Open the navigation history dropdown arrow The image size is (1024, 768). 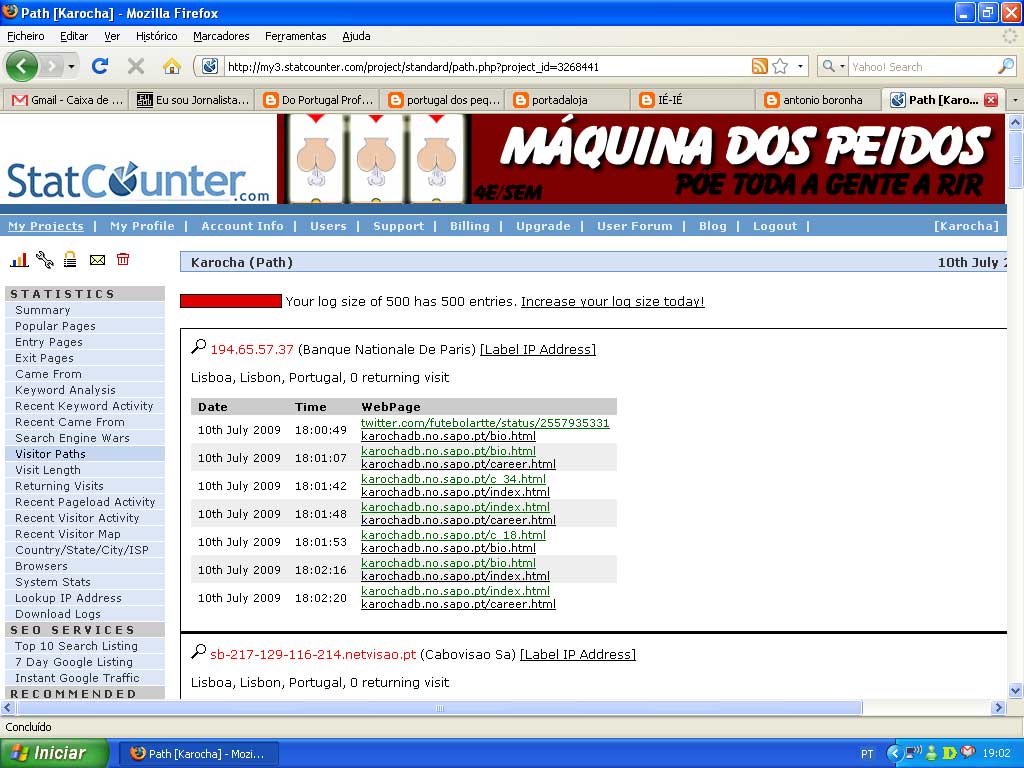[71, 66]
